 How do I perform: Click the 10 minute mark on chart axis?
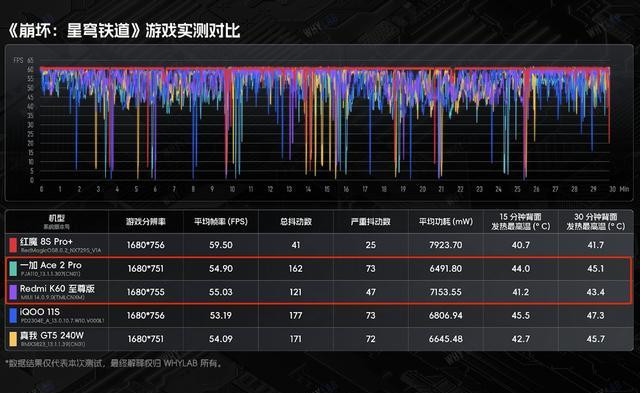[232, 189]
